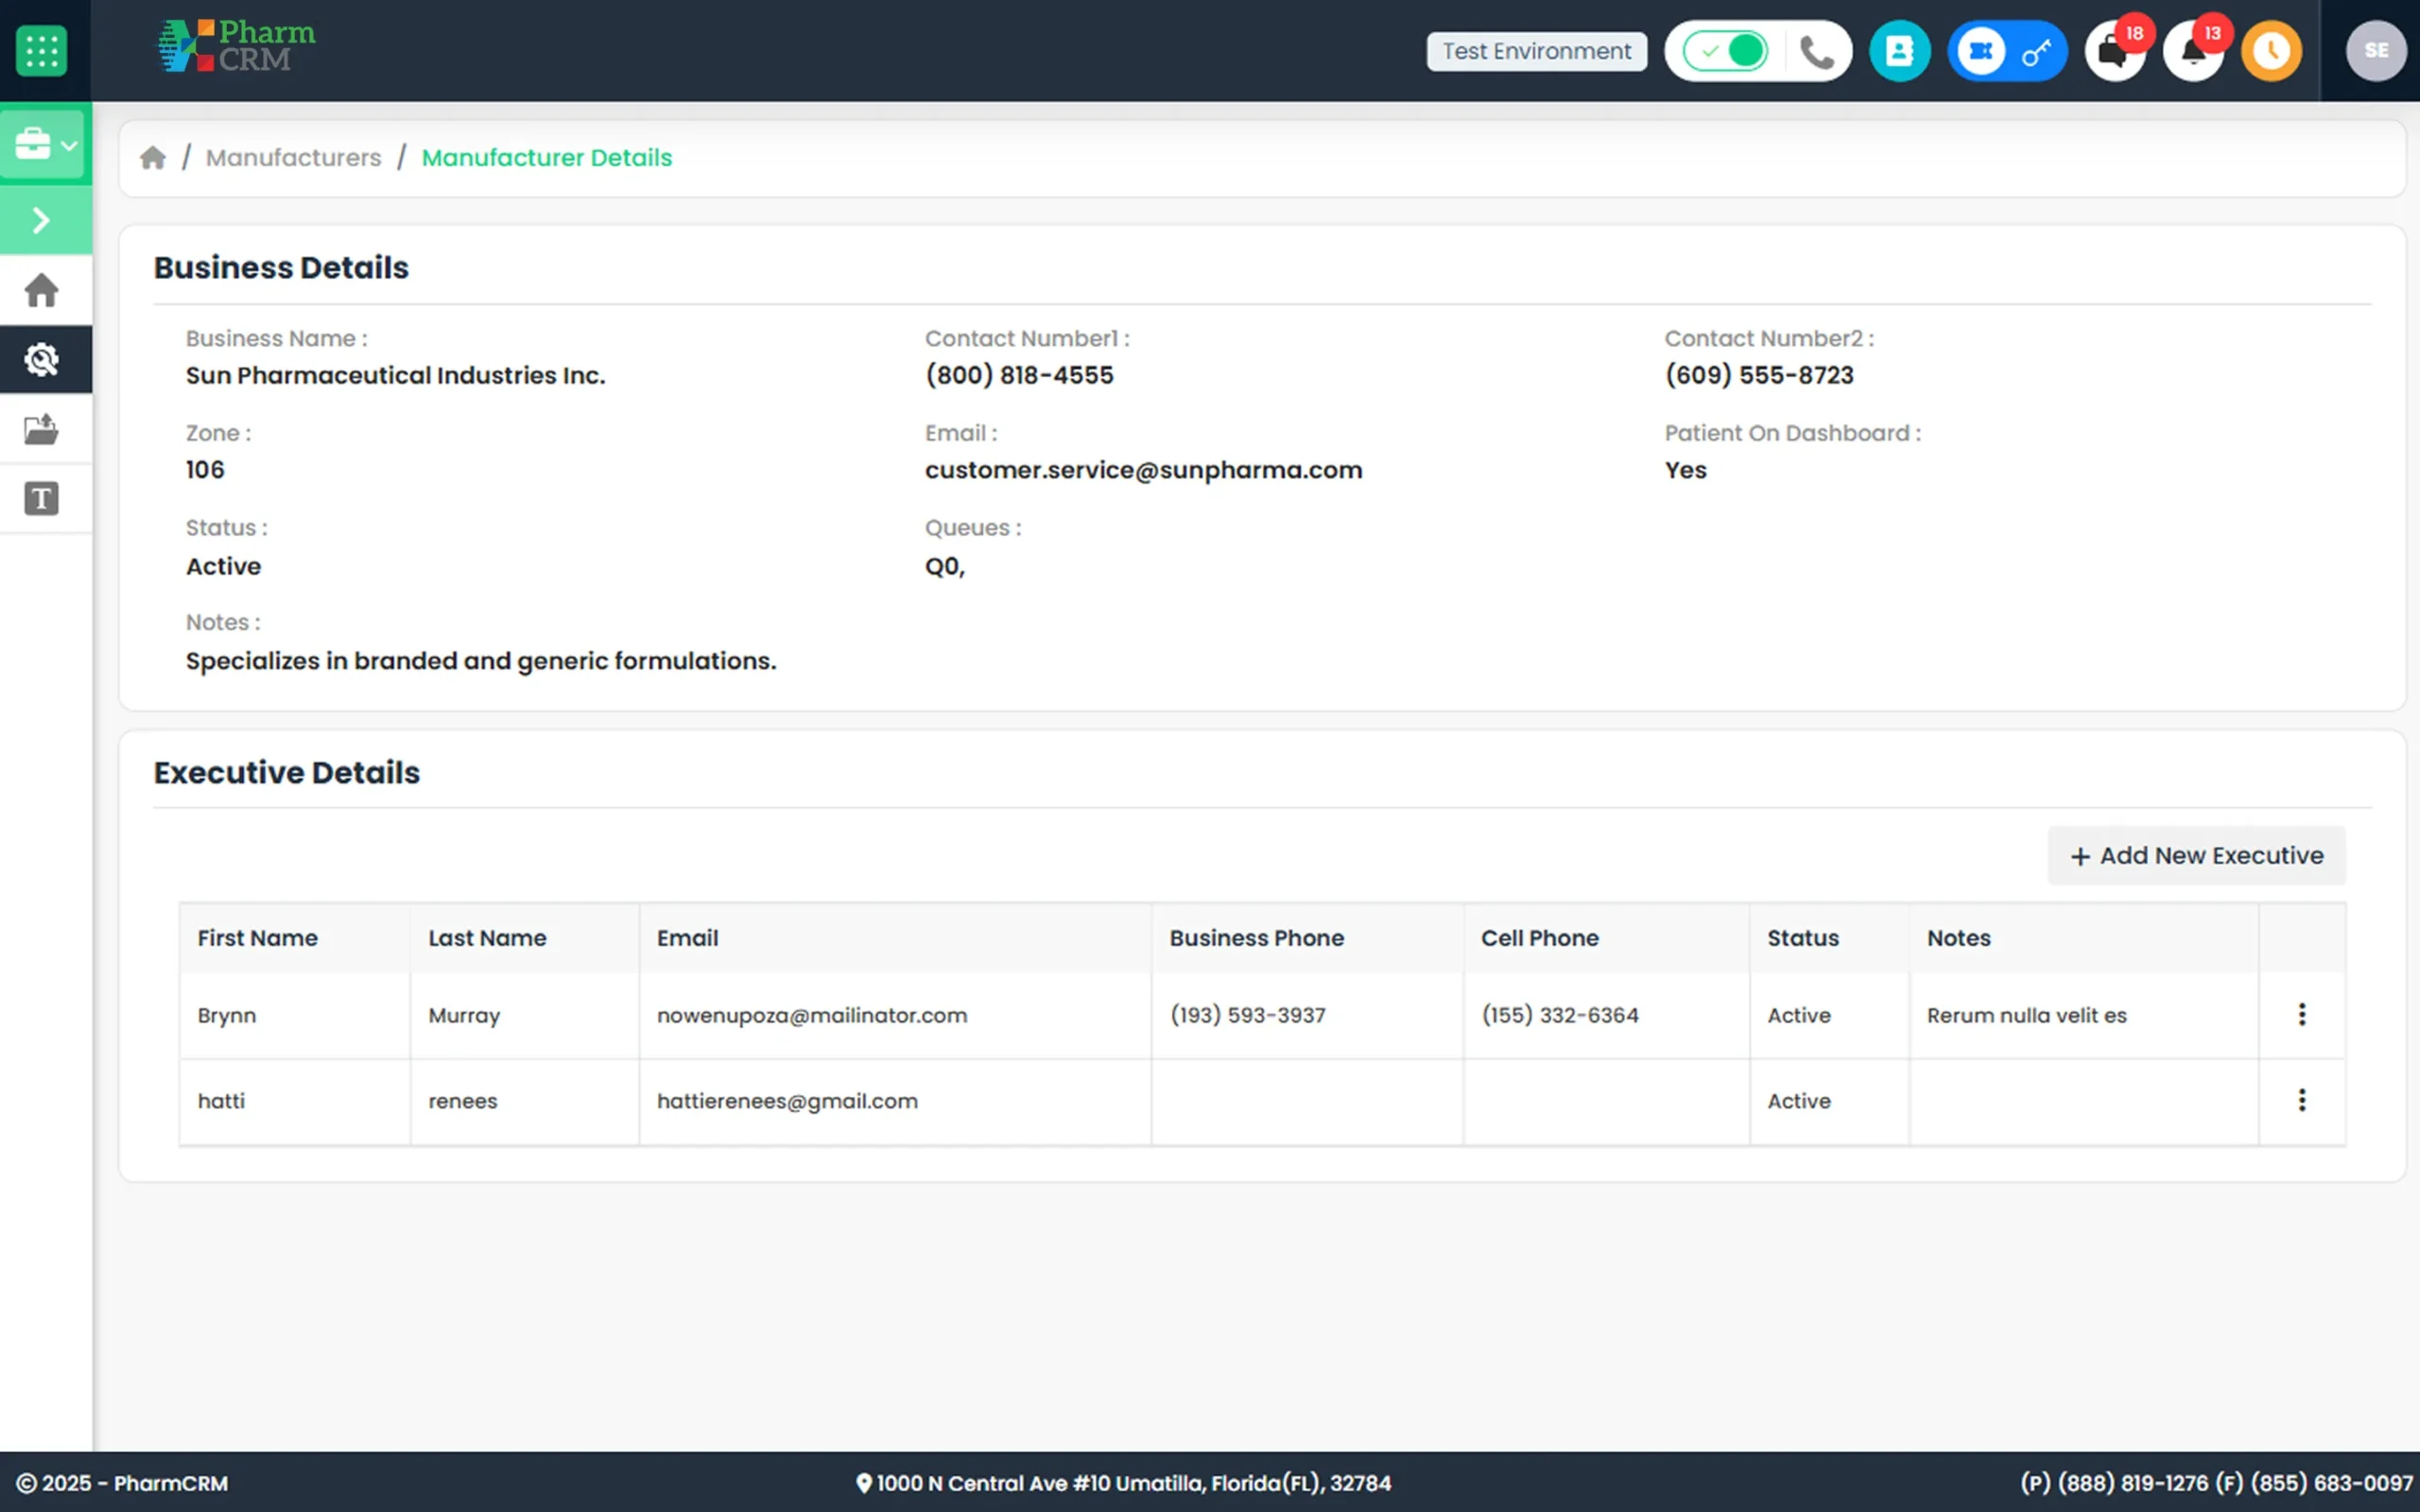Image resolution: width=2420 pixels, height=1512 pixels.
Task: Click Manufacturer Details breadcrumb
Action: (547, 158)
